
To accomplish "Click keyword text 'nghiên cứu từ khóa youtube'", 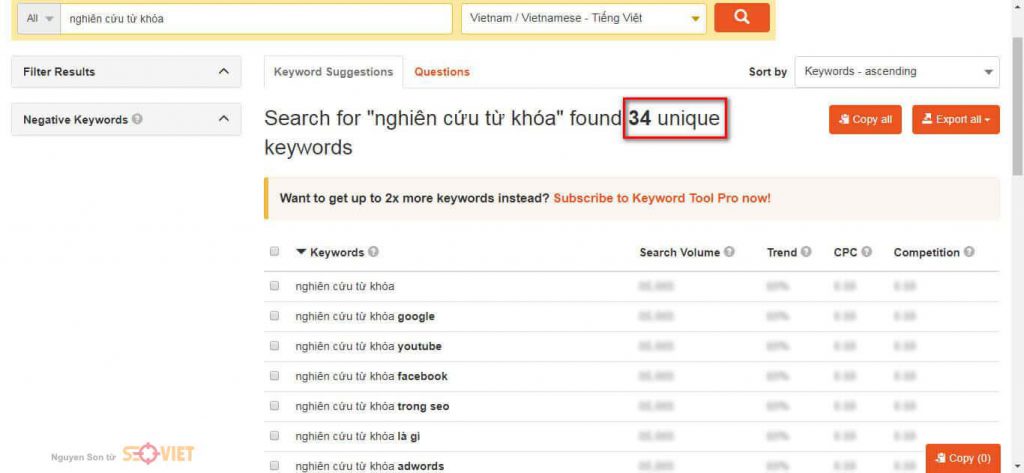I will (368, 346).
